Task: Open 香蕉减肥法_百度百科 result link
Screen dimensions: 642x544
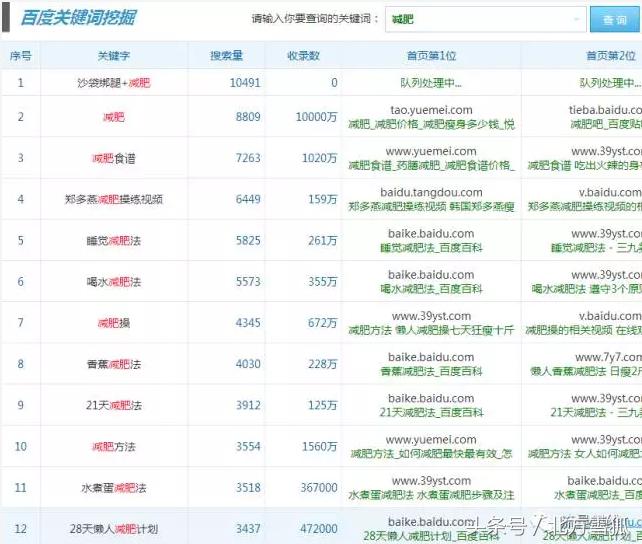Action: click(x=431, y=371)
